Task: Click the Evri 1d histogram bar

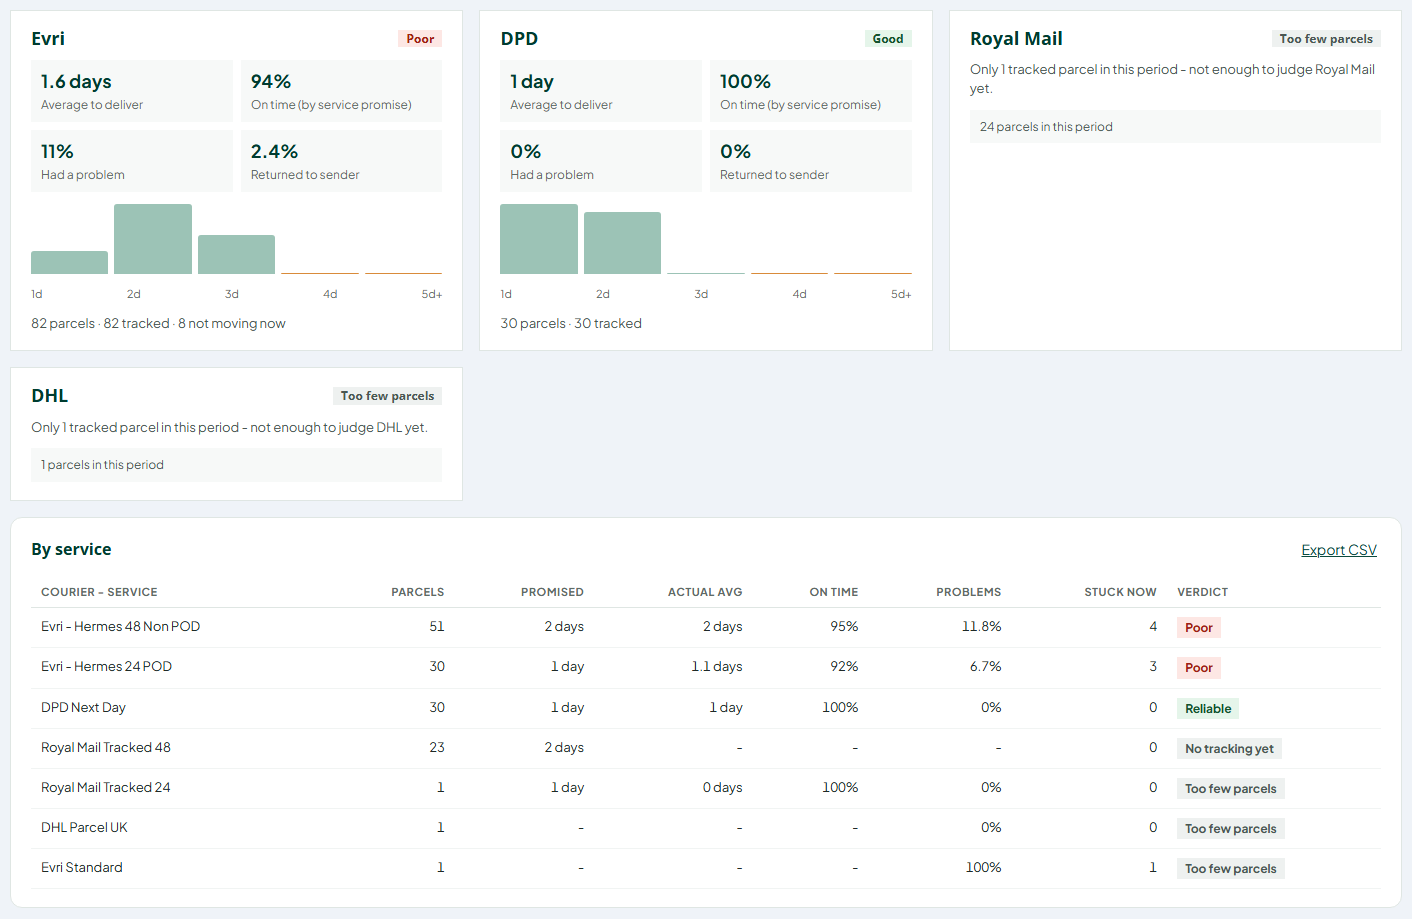Action: coord(69,262)
